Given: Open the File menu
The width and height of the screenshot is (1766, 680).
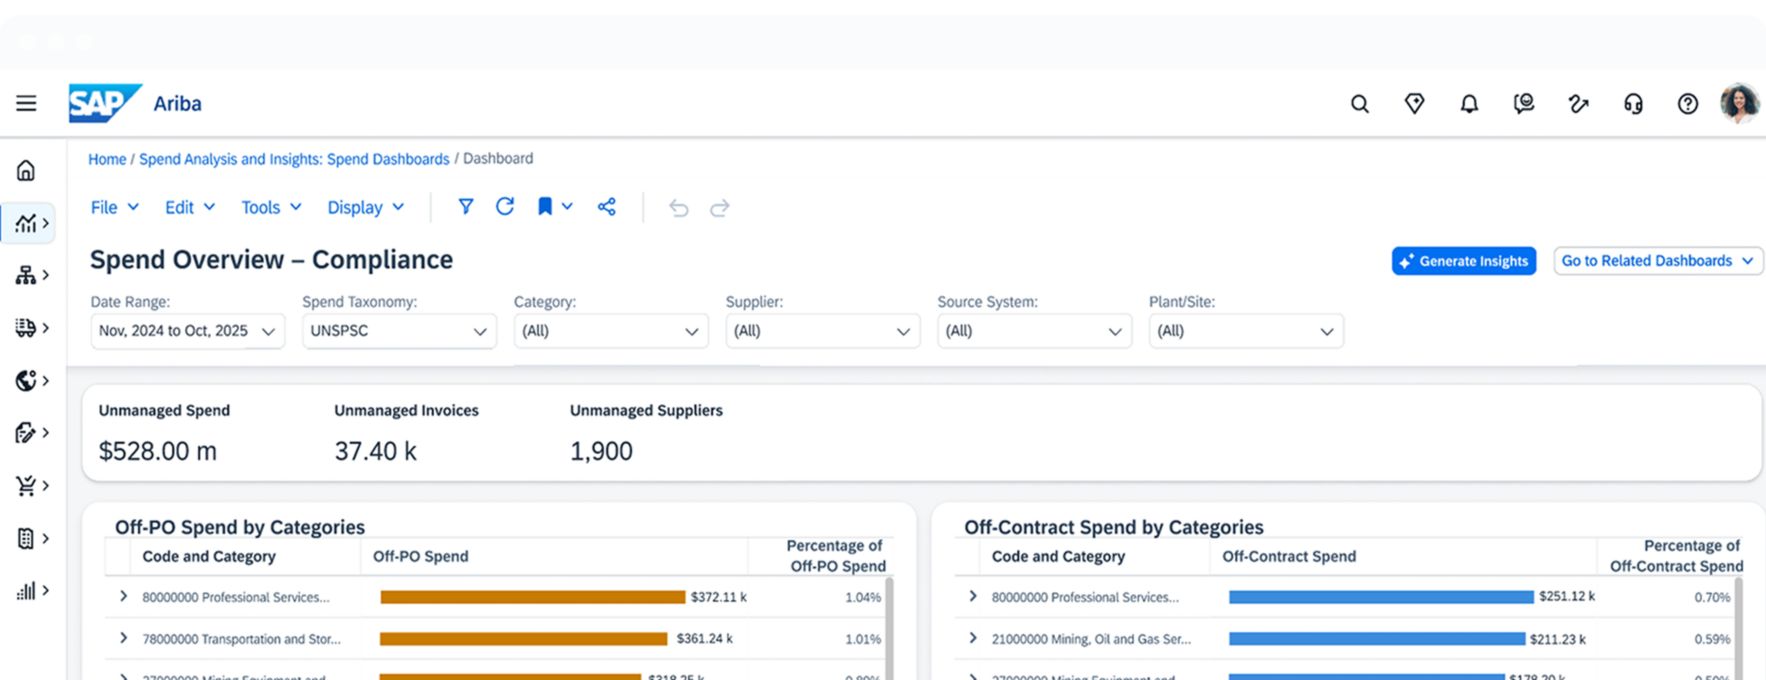Looking at the screenshot, I should 114,207.
